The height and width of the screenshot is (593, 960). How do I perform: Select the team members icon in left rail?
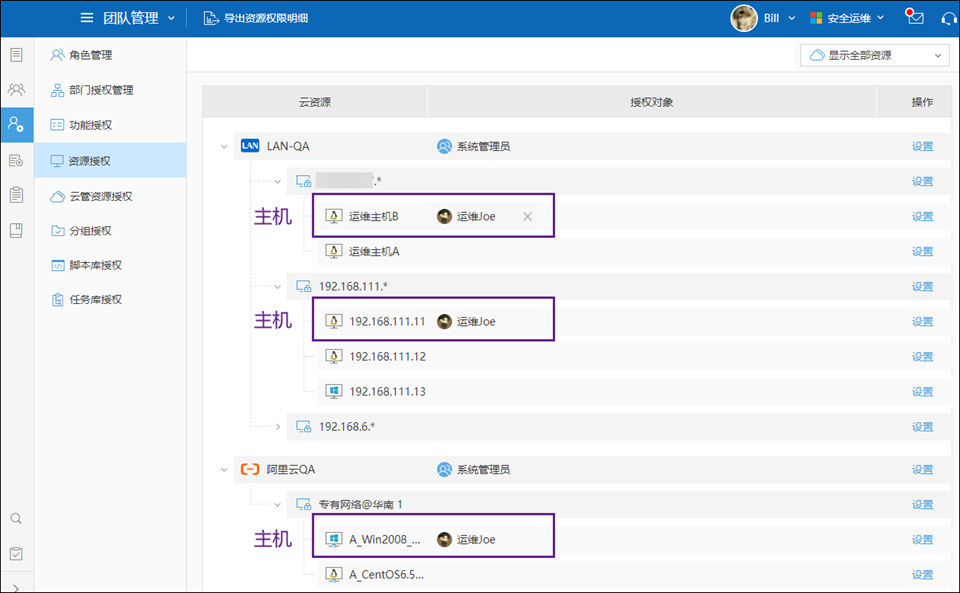[16, 90]
